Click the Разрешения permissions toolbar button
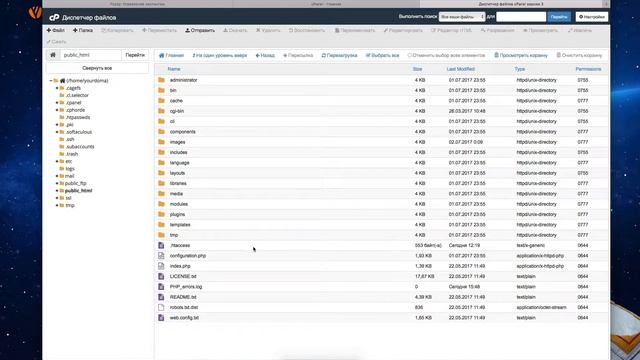 click(498, 30)
